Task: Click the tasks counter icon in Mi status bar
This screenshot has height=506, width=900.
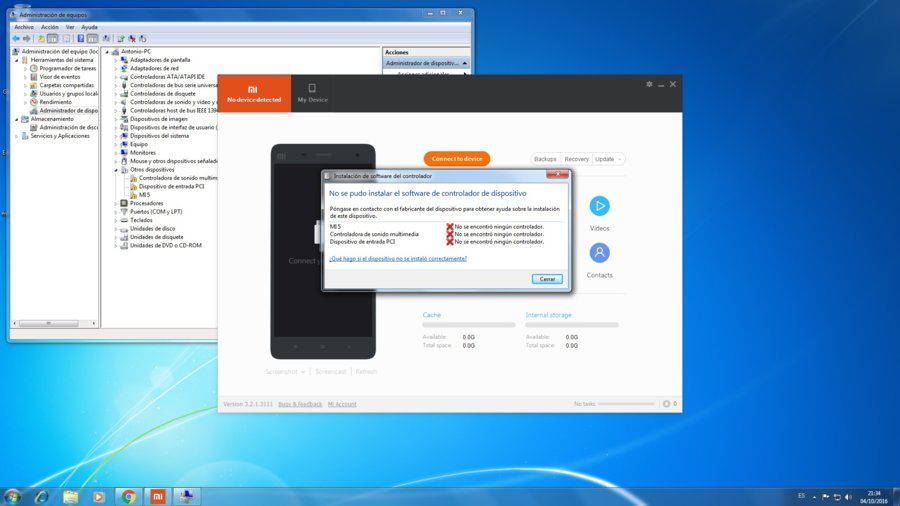Action: click(666, 404)
